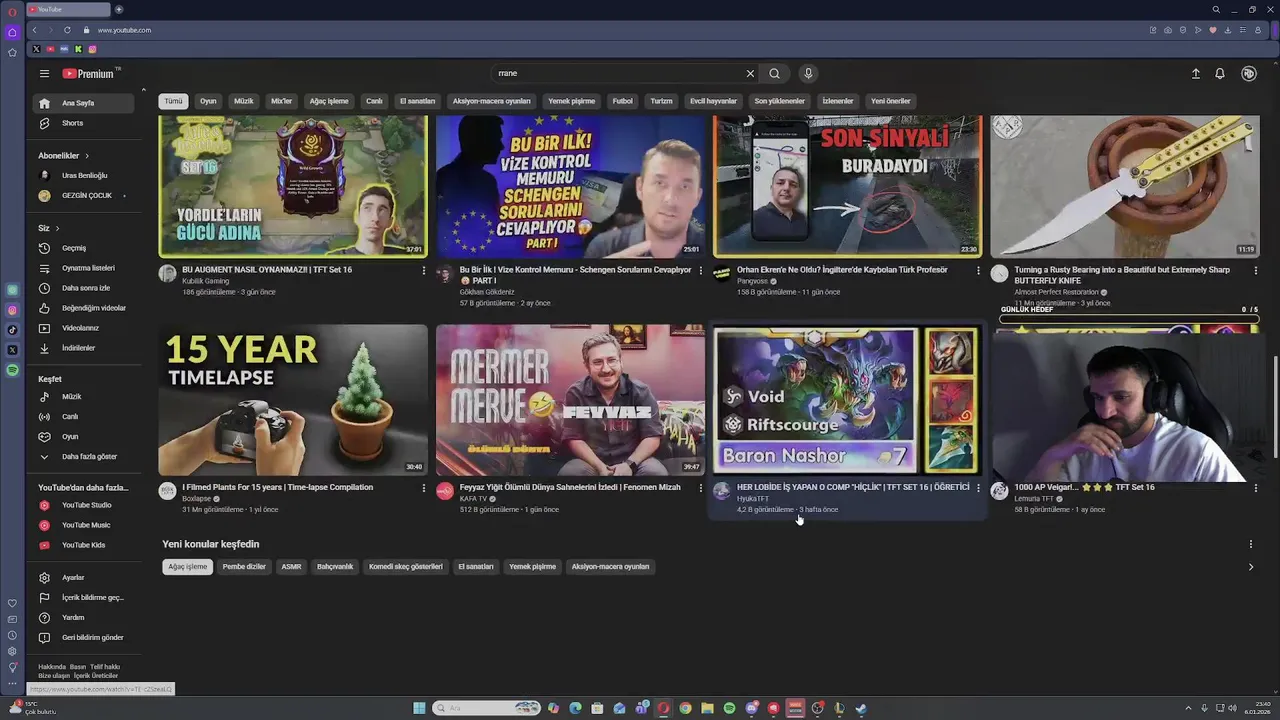Open more options for 15 years plants video

(423, 488)
